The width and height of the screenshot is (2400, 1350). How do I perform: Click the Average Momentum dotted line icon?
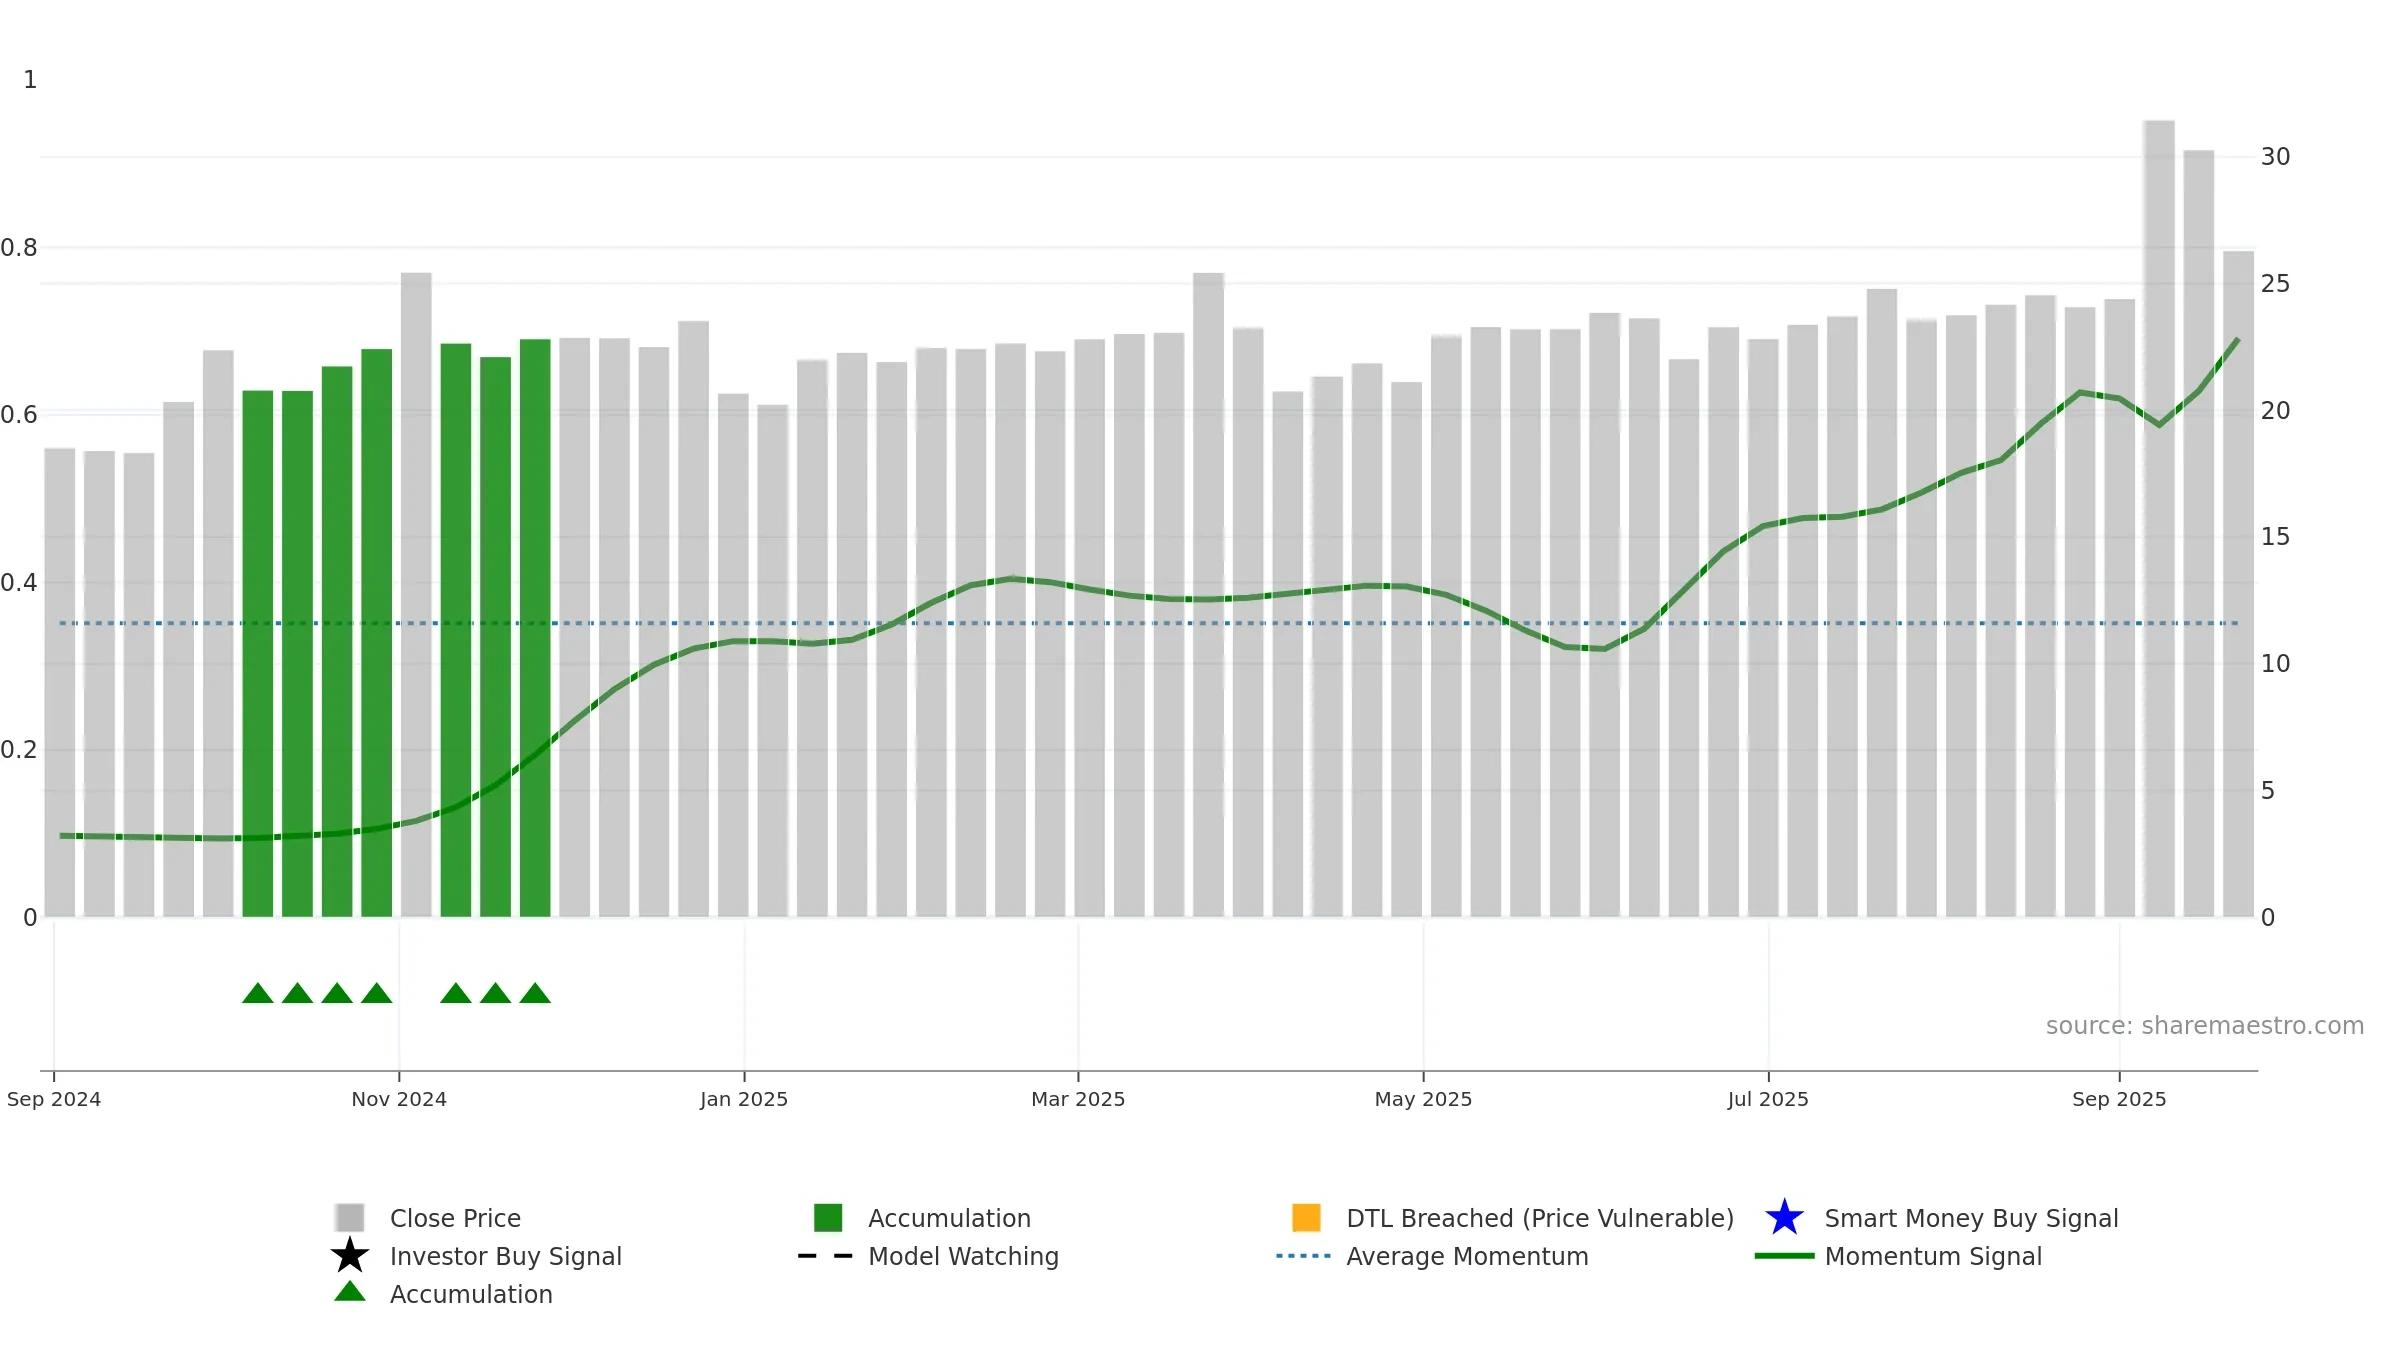[x=1303, y=1256]
